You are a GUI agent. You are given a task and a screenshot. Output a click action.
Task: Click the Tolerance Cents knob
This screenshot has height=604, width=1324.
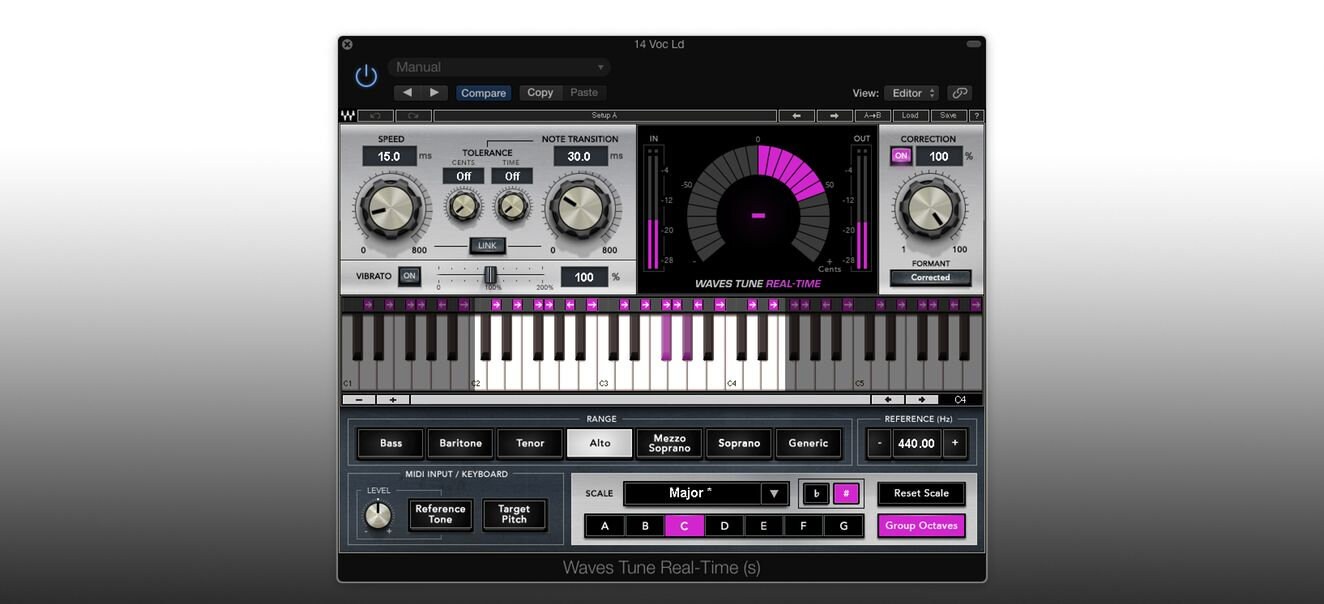tap(463, 206)
